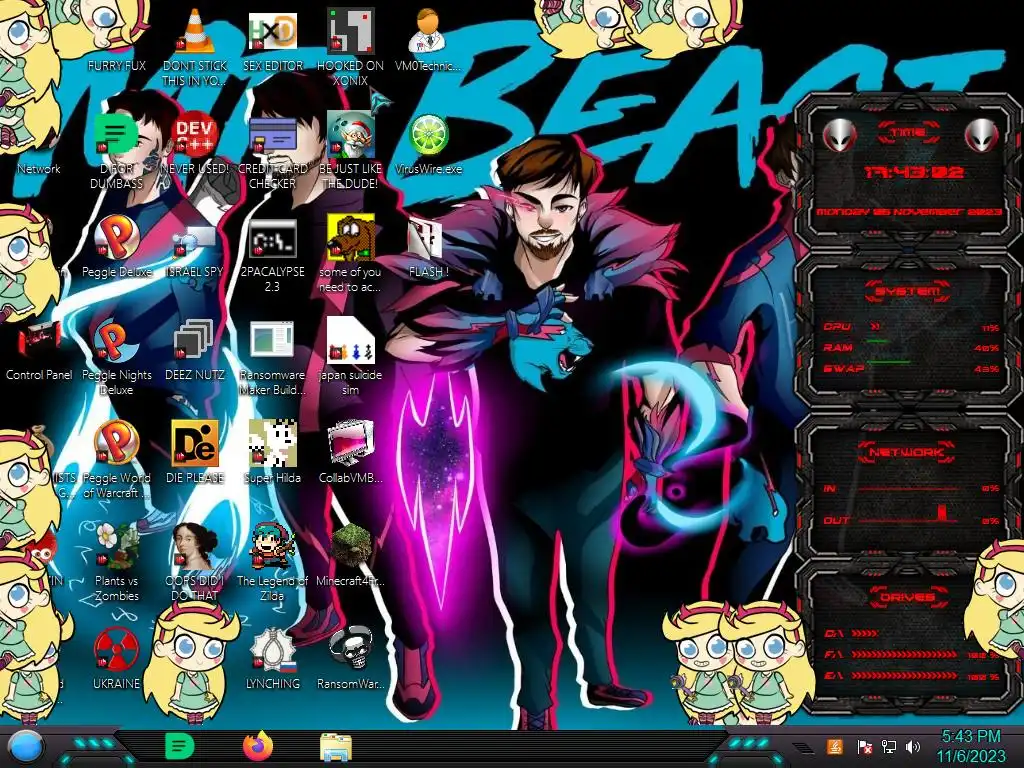Screen dimensions: 1024x768
Task: Open the HxD hex editor shortcut
Action: click(272, 31)
